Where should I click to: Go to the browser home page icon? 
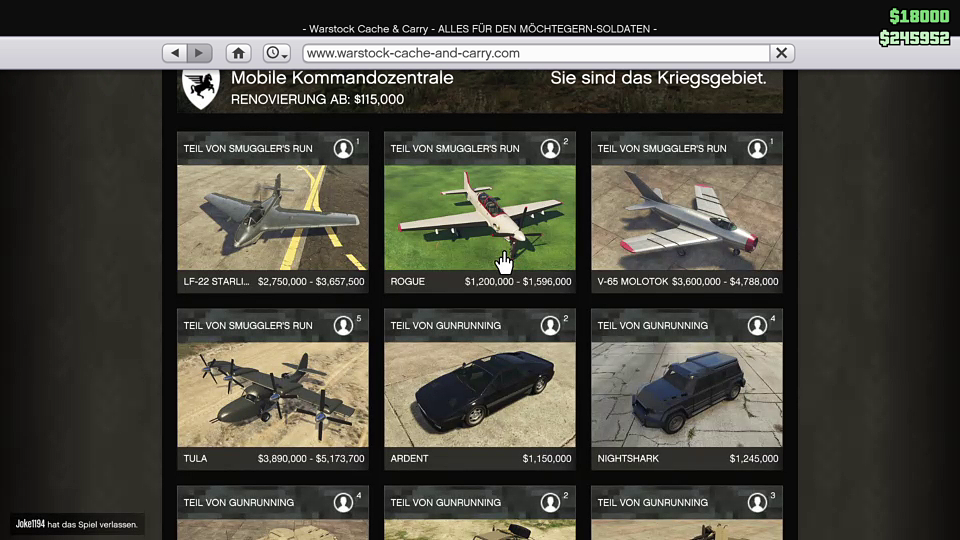coord(238,53)
